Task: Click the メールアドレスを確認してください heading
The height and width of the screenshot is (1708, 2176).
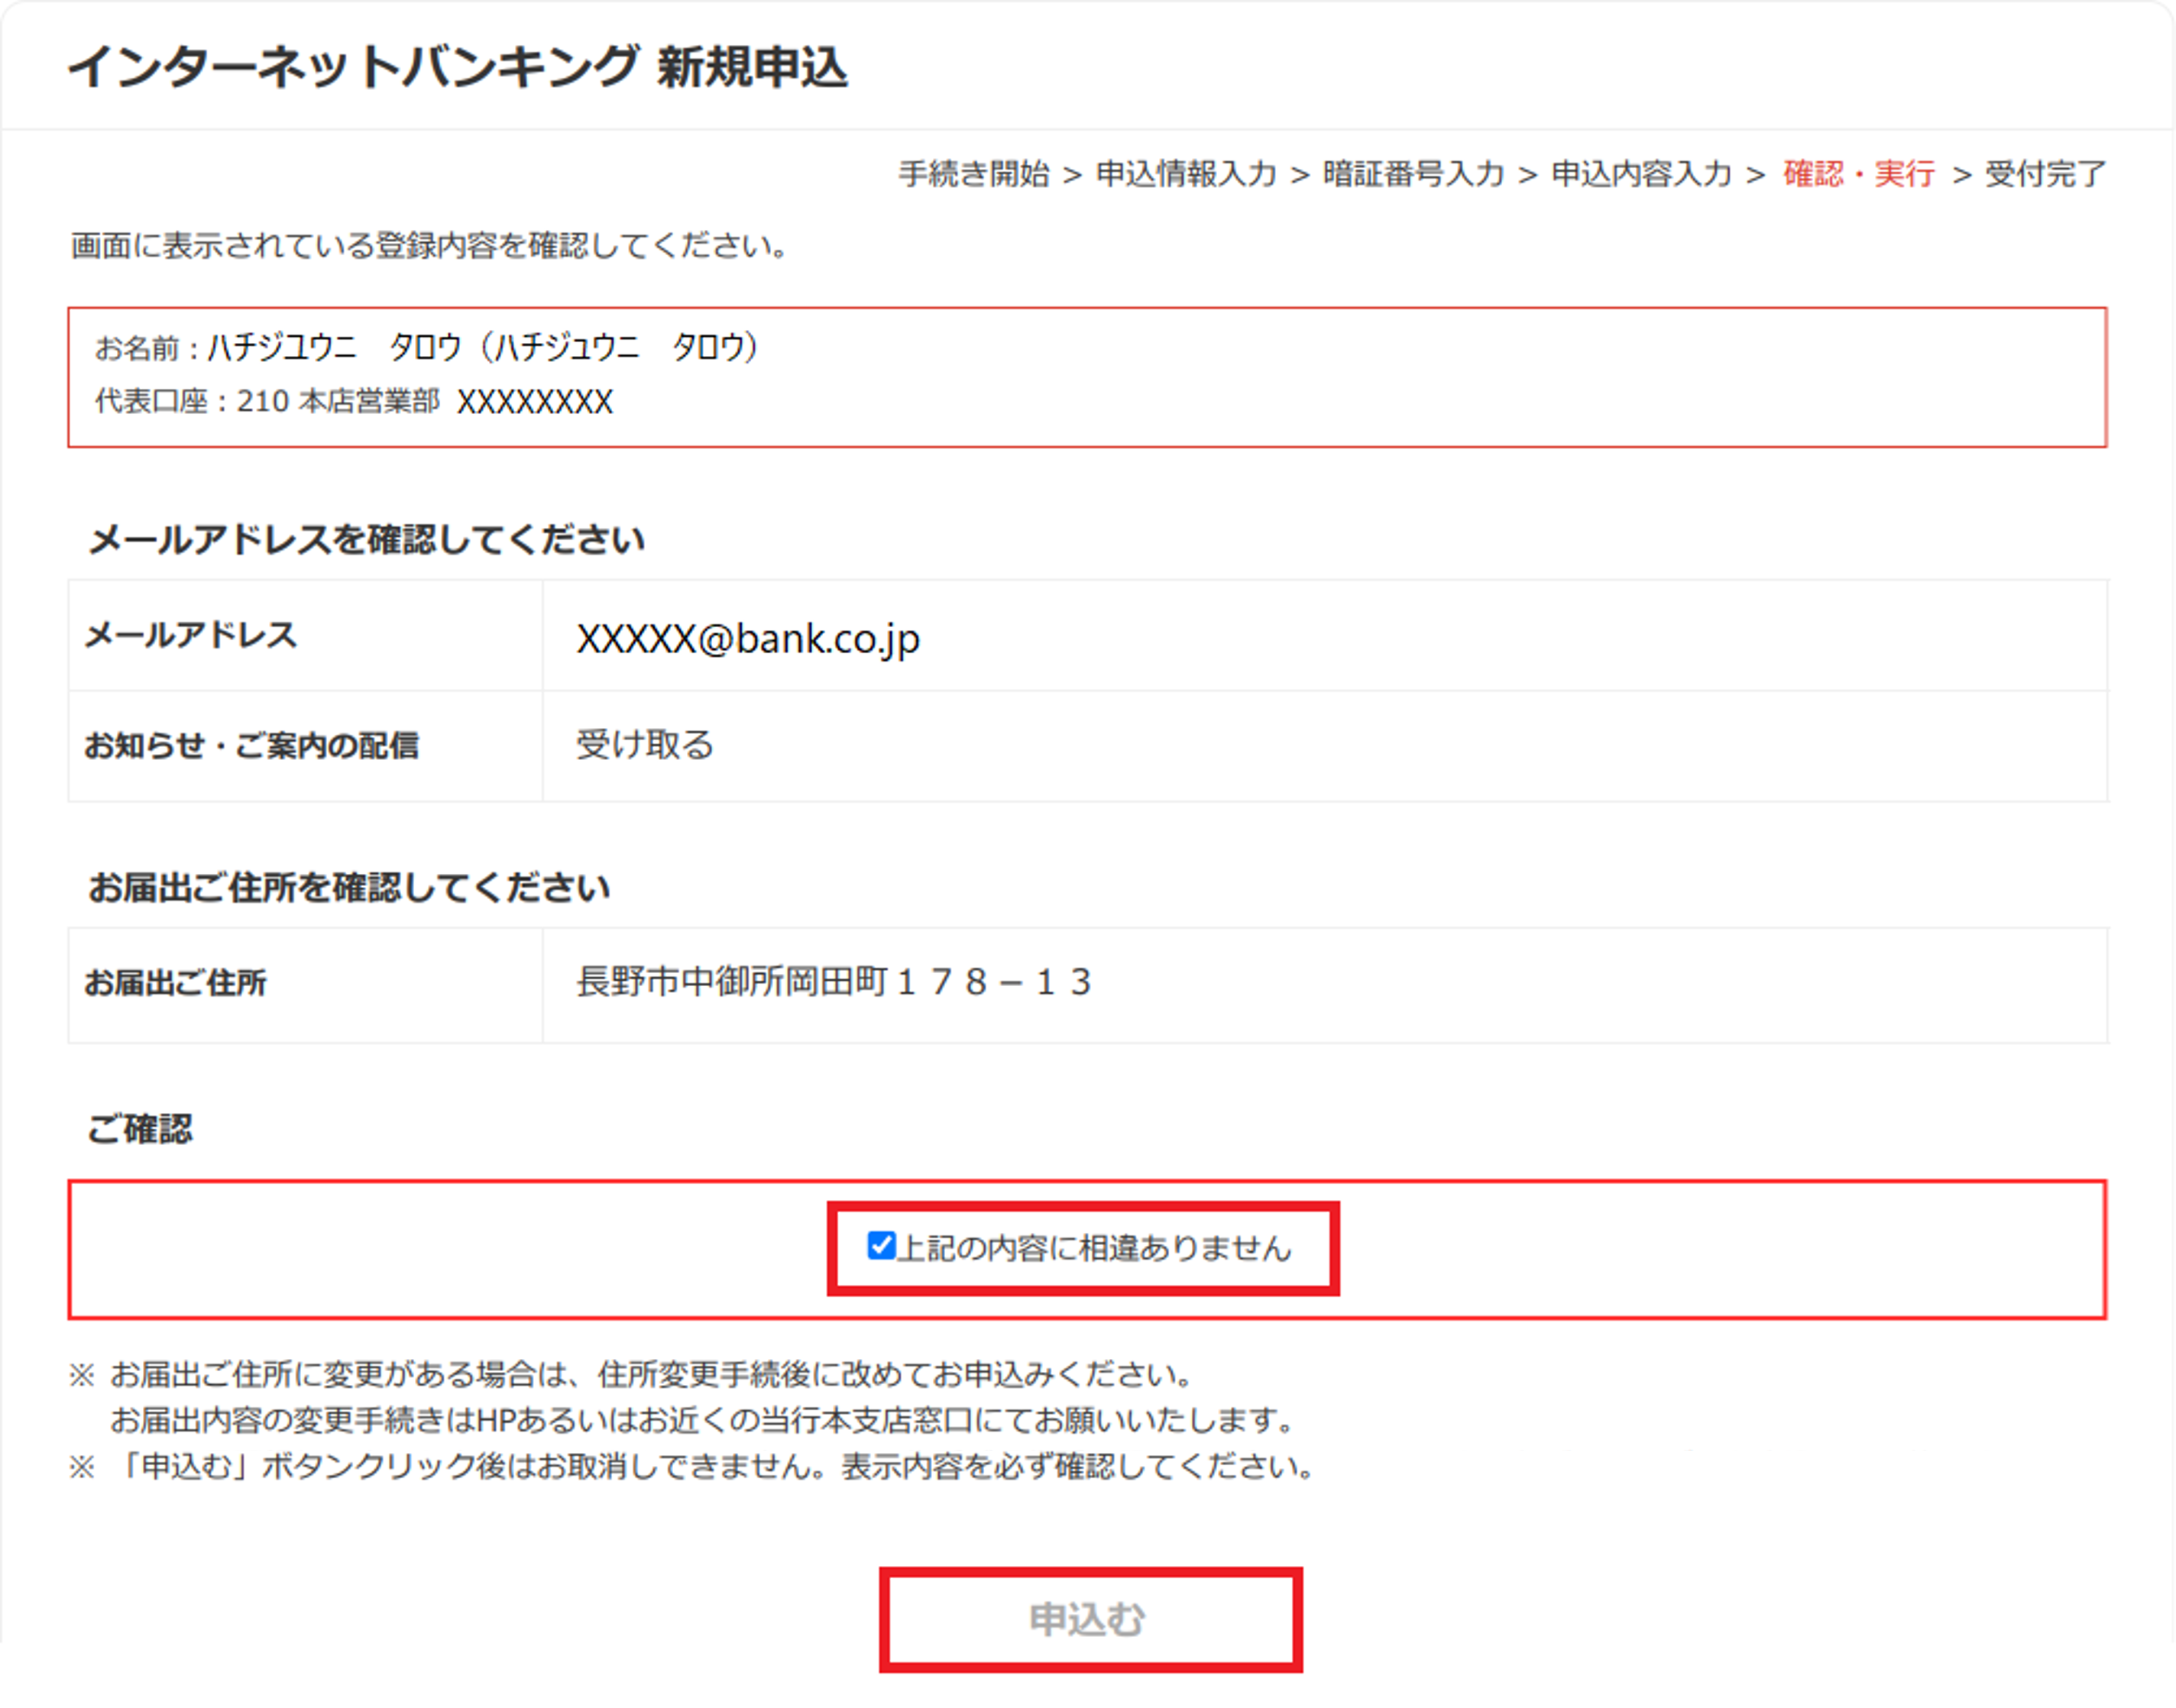Action: point(366,540)
